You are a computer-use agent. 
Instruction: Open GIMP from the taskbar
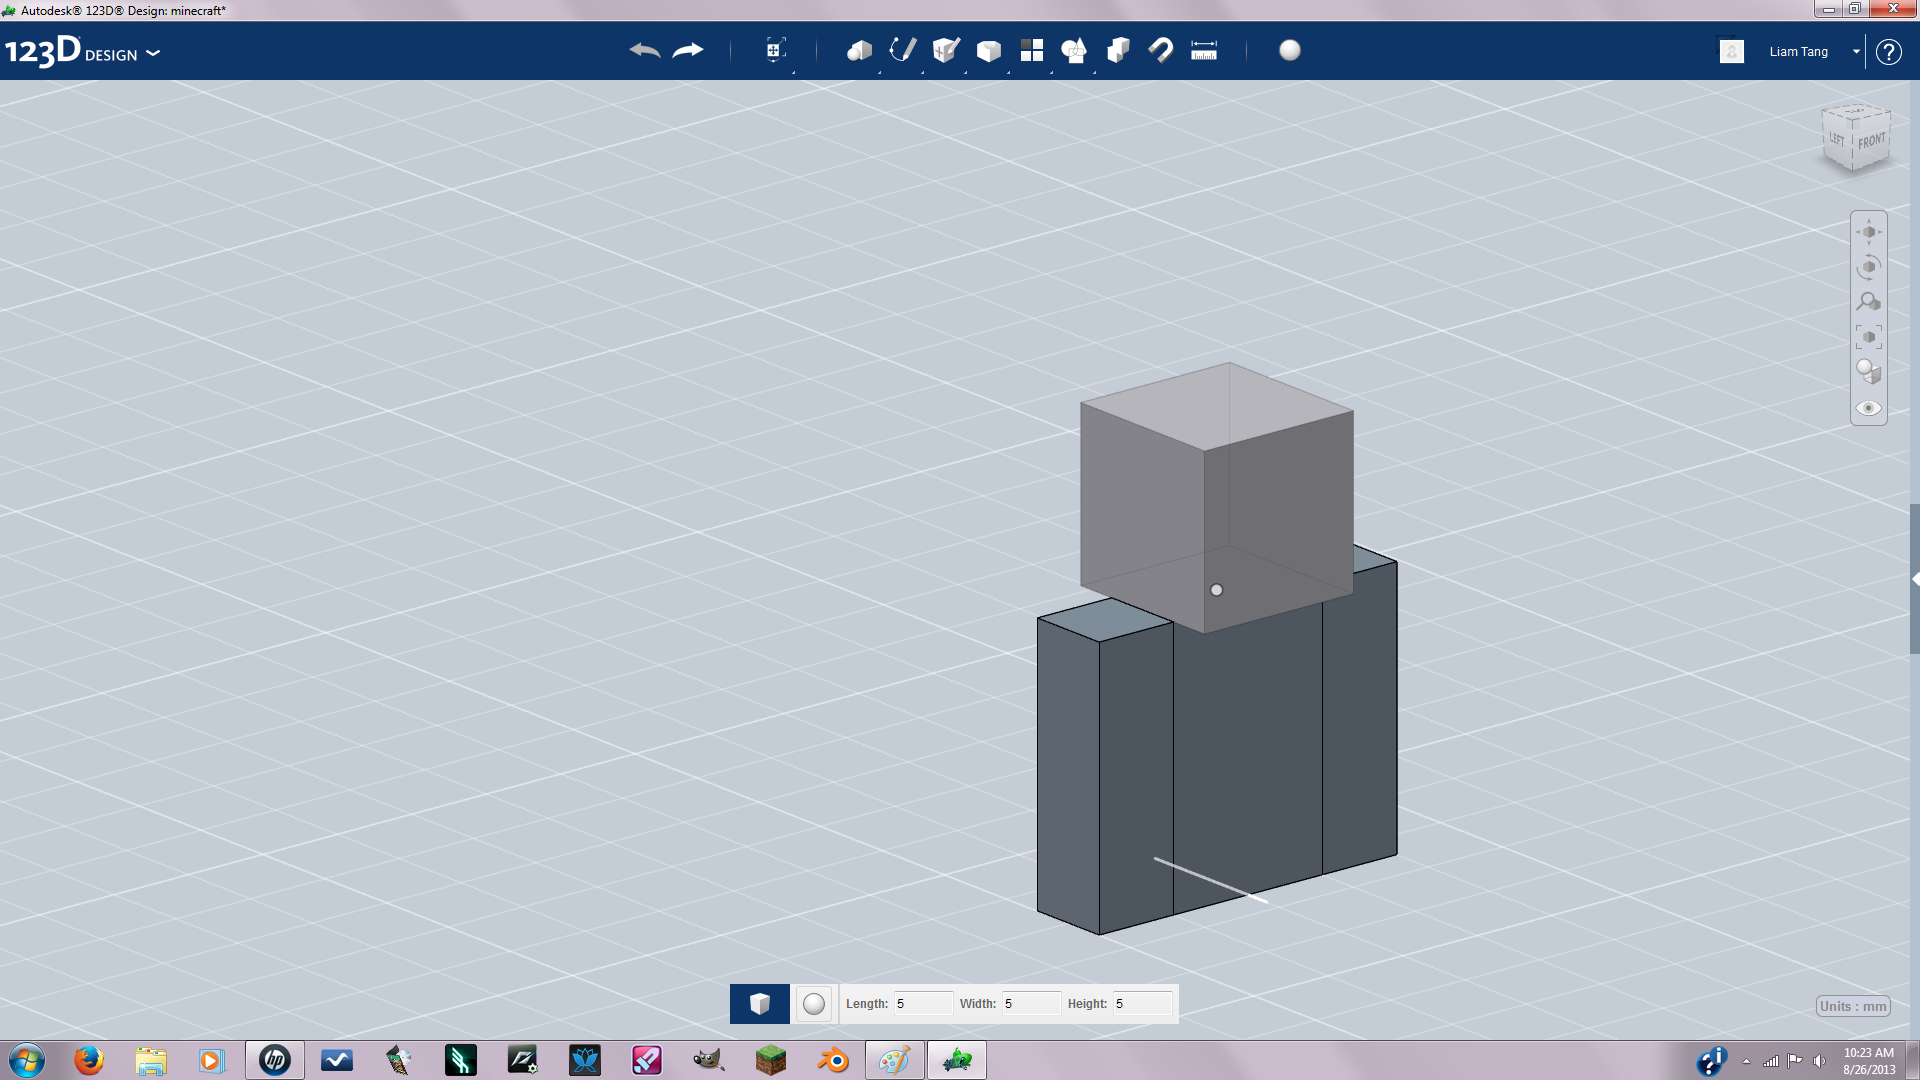coord(709,1060)
